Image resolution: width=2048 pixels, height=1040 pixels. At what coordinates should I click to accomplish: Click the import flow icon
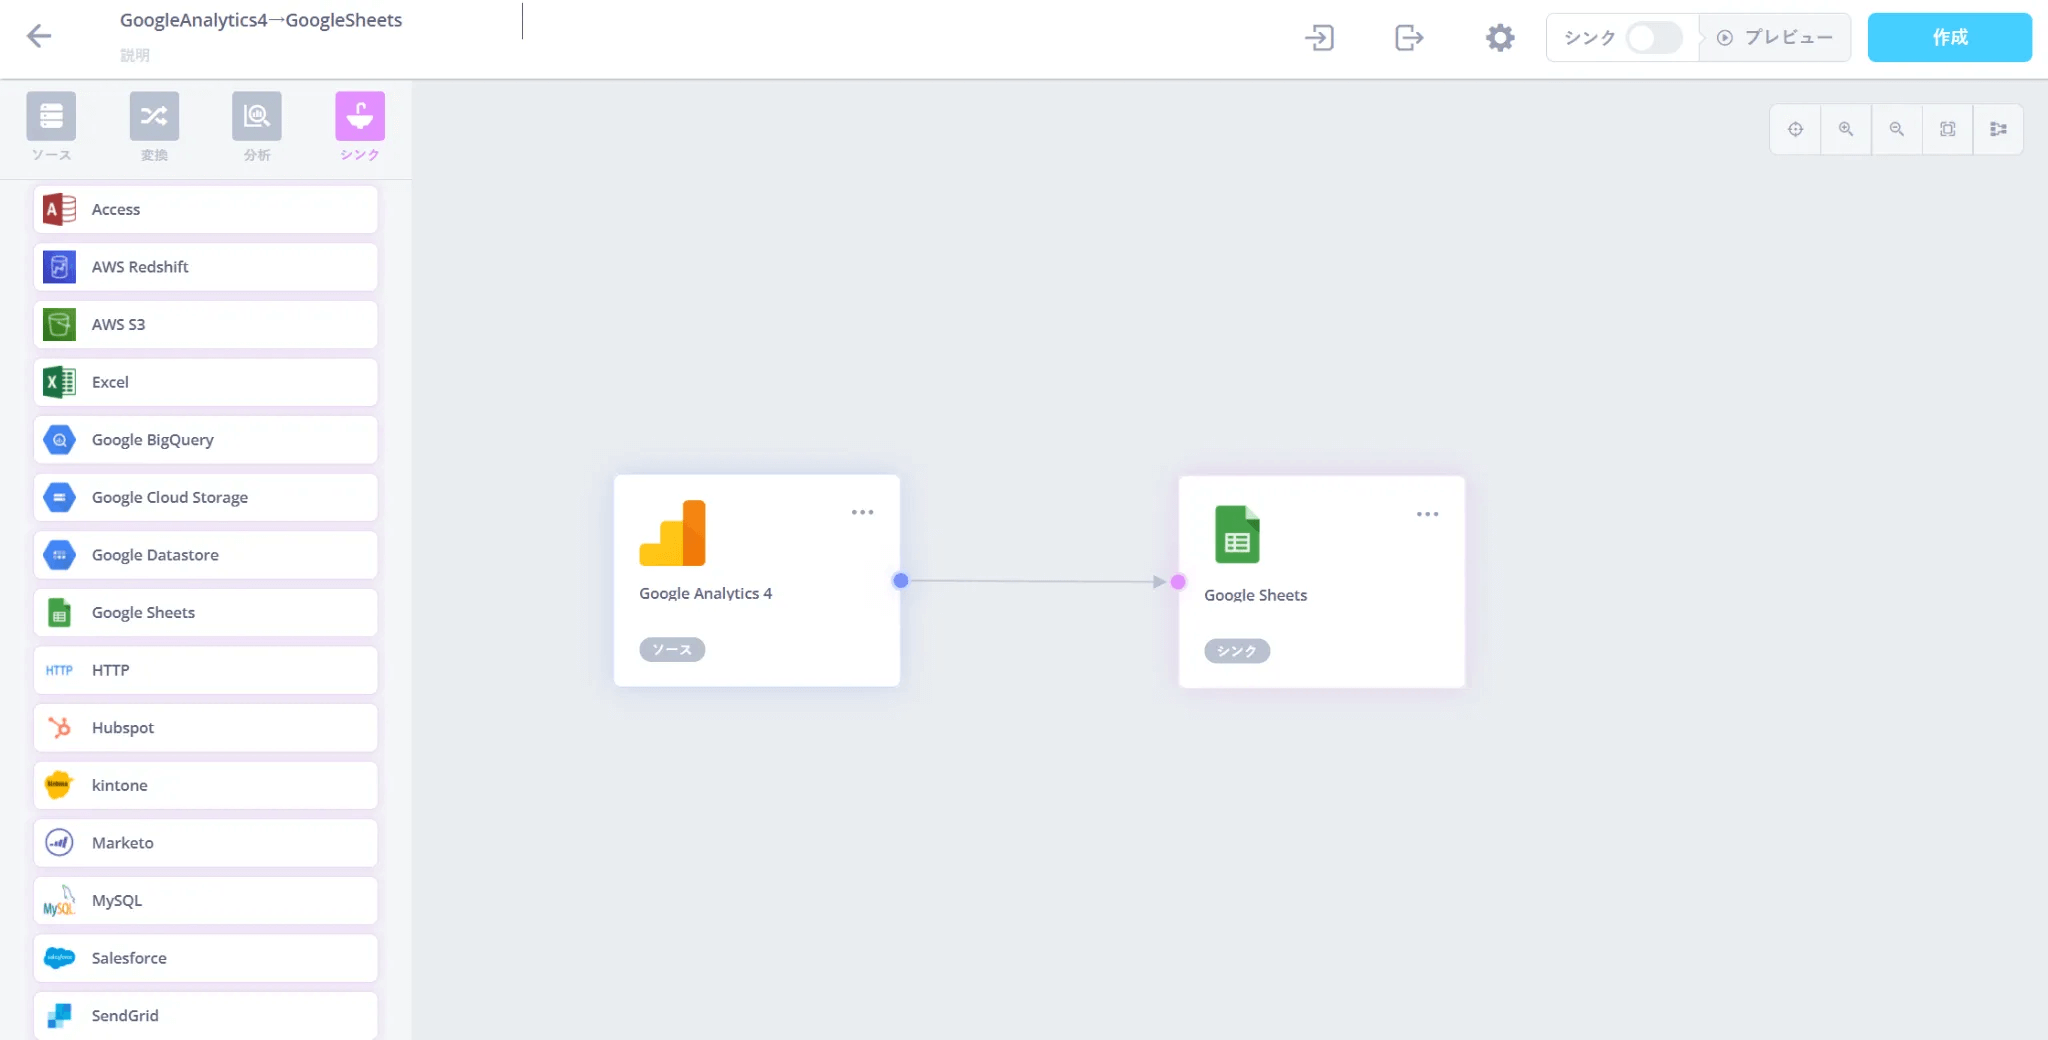[x=1319, y=38]
